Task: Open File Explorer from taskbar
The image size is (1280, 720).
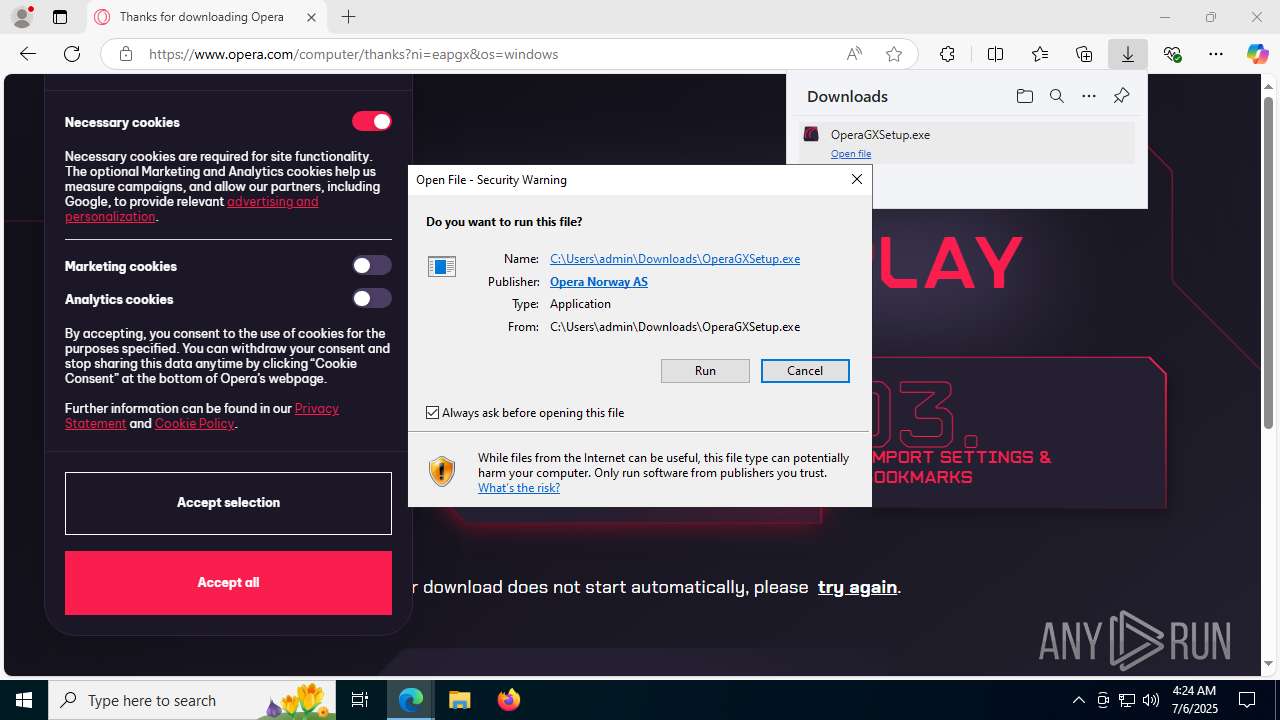Action: pyautogui.click(x=459, y=700)
